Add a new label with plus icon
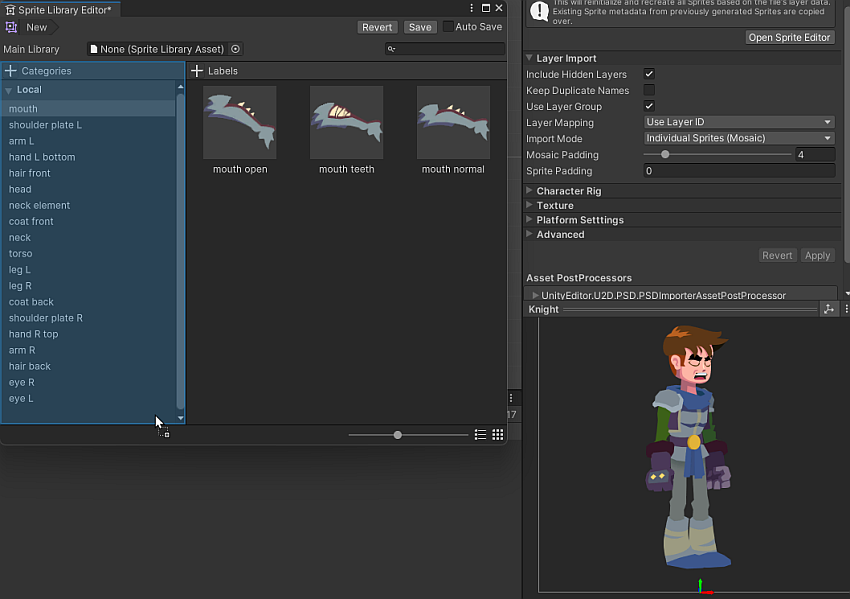Screen dimensions: 850x599 point(197,71)
